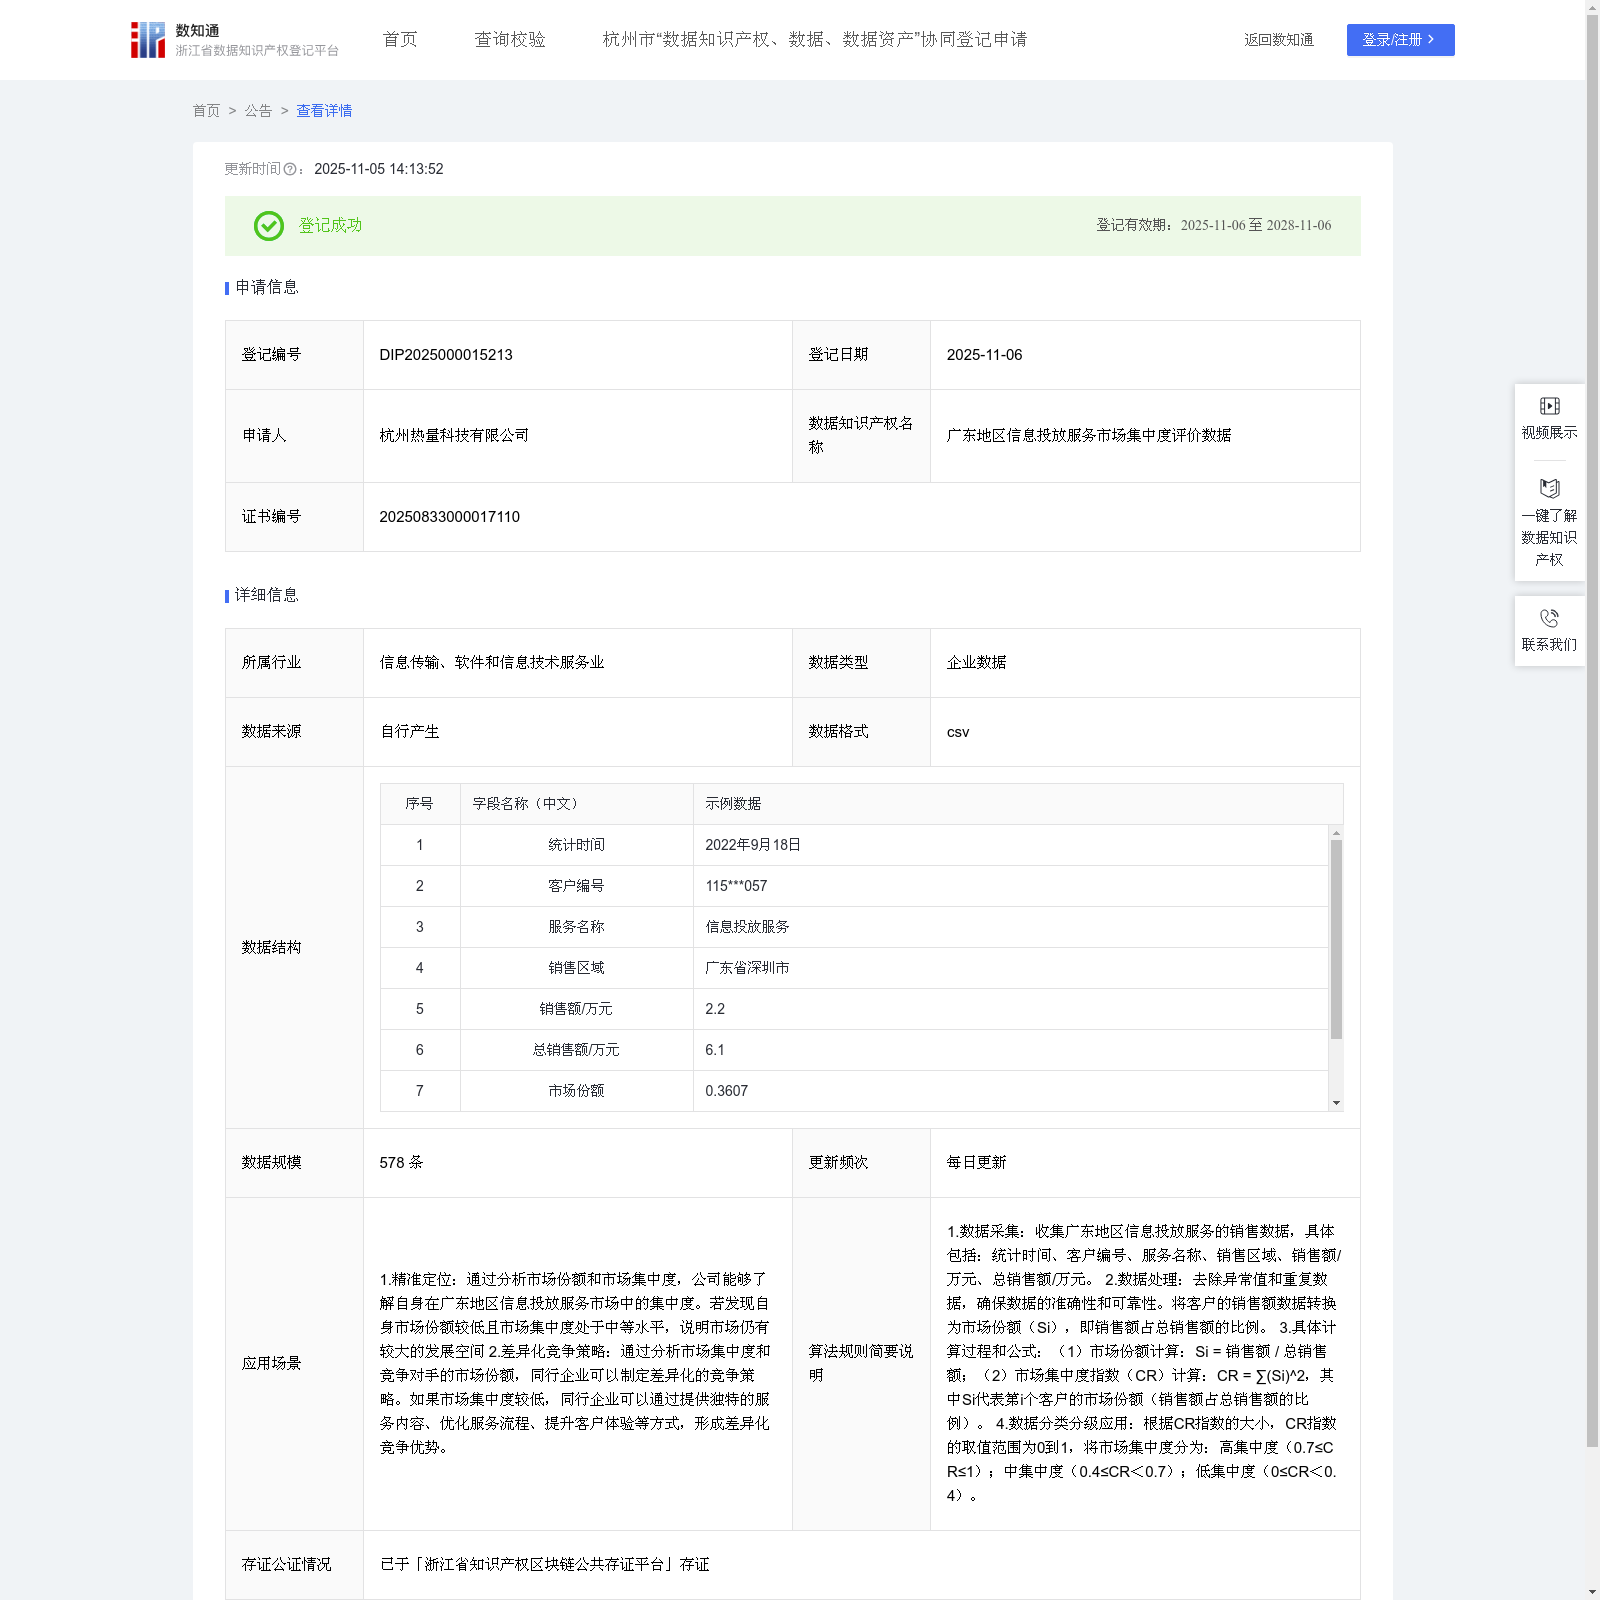Click applicant 杭州热量科技有限公司
Viewport: 1600px width, 1600px height.
pos(454,436)
